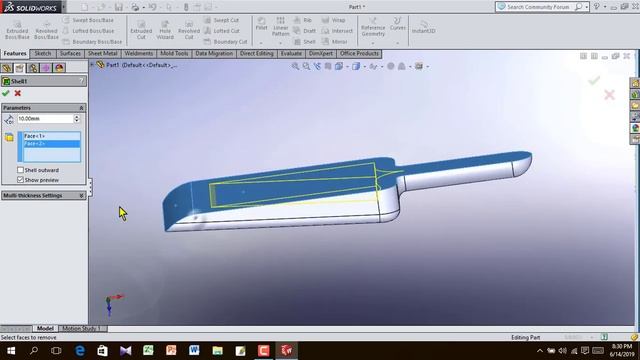Open the Reference Geometry dropdown
Screen dimensions: 640x360
(373, 42)
